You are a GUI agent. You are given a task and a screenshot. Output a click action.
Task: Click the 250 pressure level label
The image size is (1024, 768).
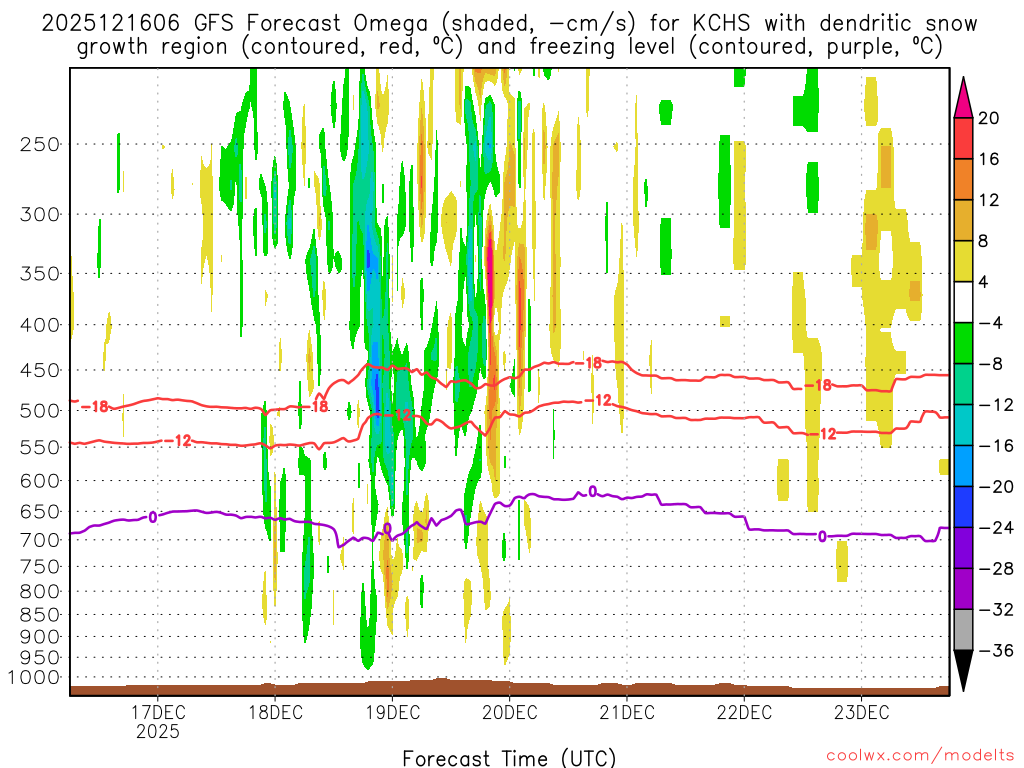click(40, 144)
